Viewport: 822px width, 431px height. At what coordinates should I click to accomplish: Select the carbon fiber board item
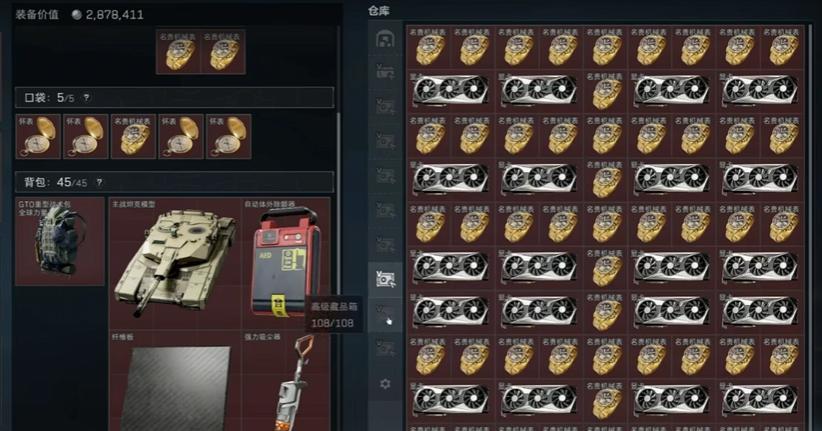click(x=176, y=381)
